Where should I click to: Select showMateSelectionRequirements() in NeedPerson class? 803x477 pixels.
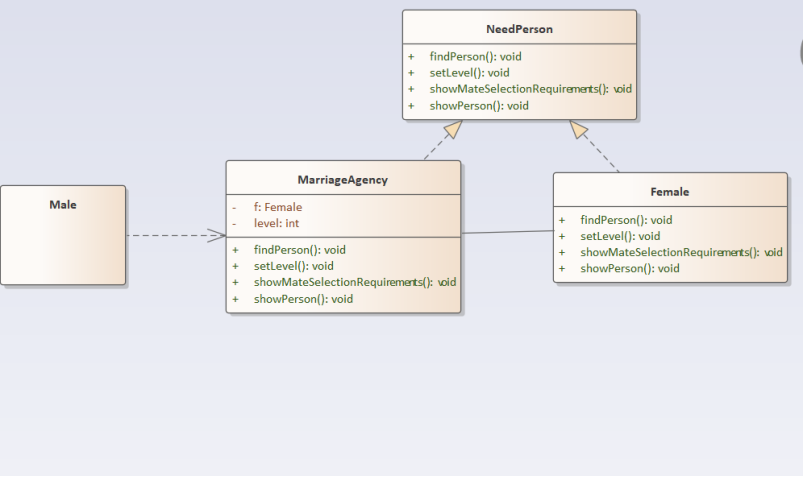(531, 89)
